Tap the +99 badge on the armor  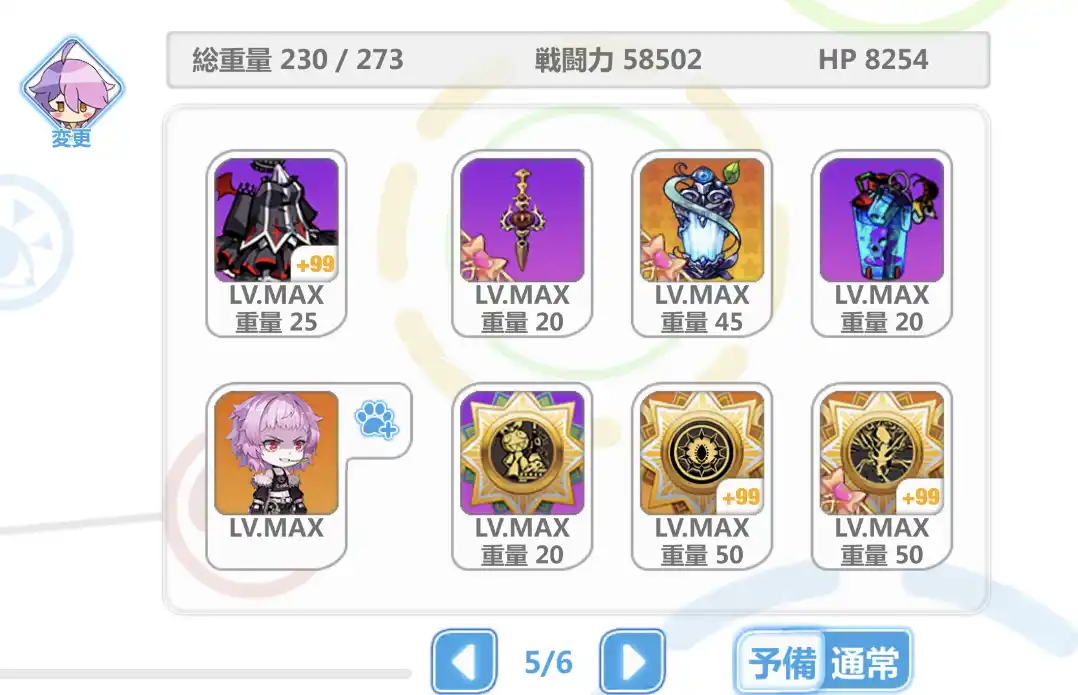coord(316,264)
